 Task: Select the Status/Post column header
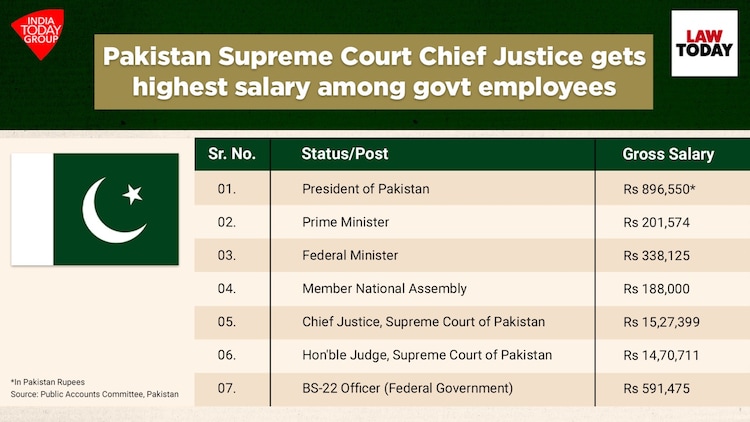(344, 154)
